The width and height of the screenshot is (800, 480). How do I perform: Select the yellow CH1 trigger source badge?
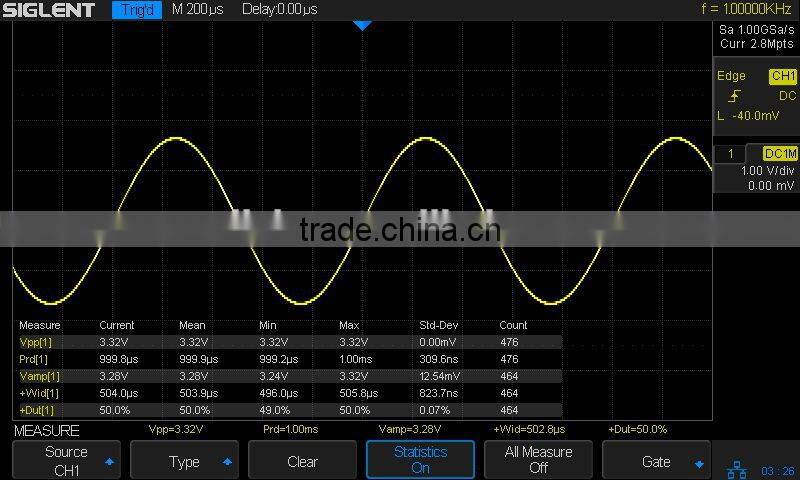coord(782,76)
